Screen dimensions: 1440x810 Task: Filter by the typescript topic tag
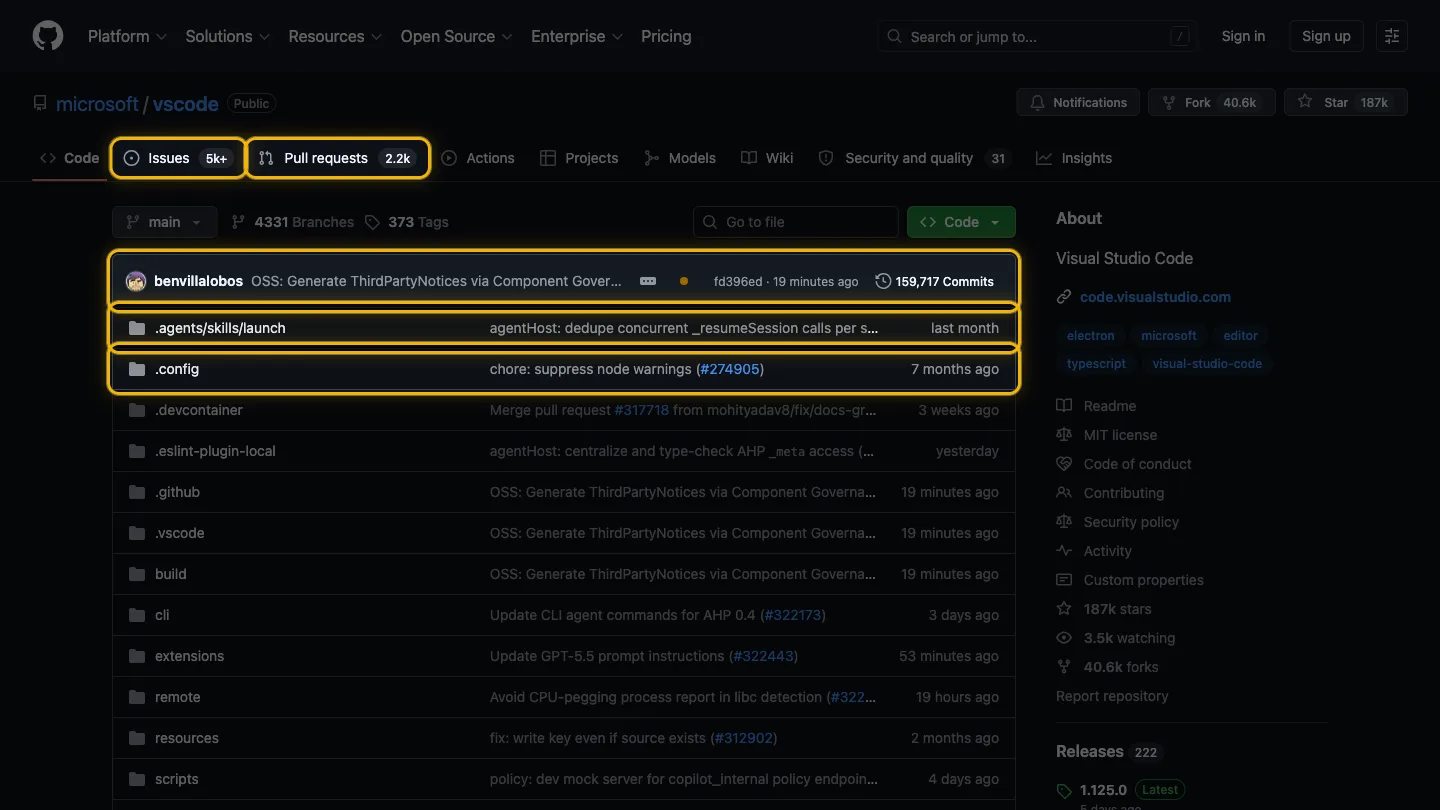[1096, 364]
